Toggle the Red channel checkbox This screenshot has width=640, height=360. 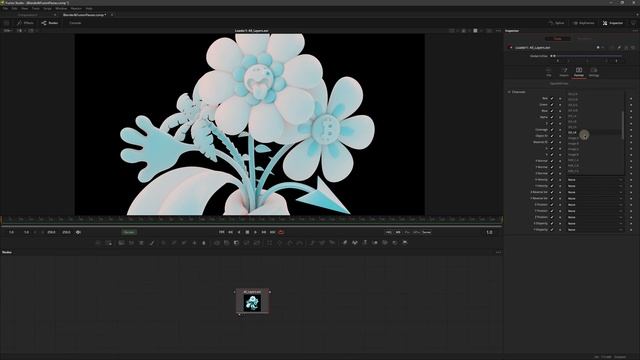tap(552, 98)
